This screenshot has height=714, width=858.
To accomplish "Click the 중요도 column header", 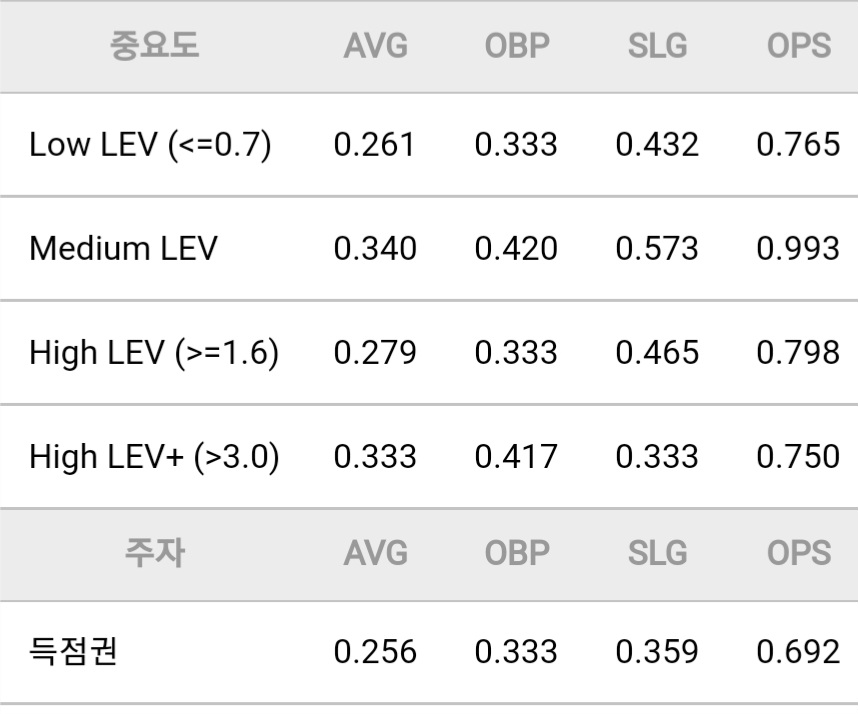I will (154, 45).
